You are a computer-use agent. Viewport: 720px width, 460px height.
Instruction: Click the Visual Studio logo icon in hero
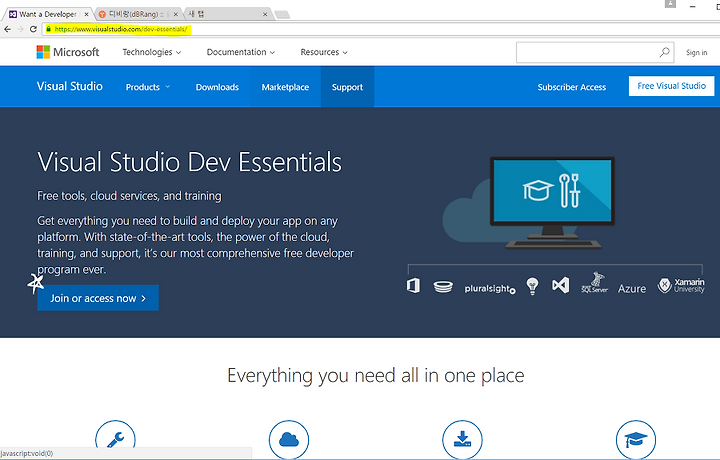tap(561, 286)
